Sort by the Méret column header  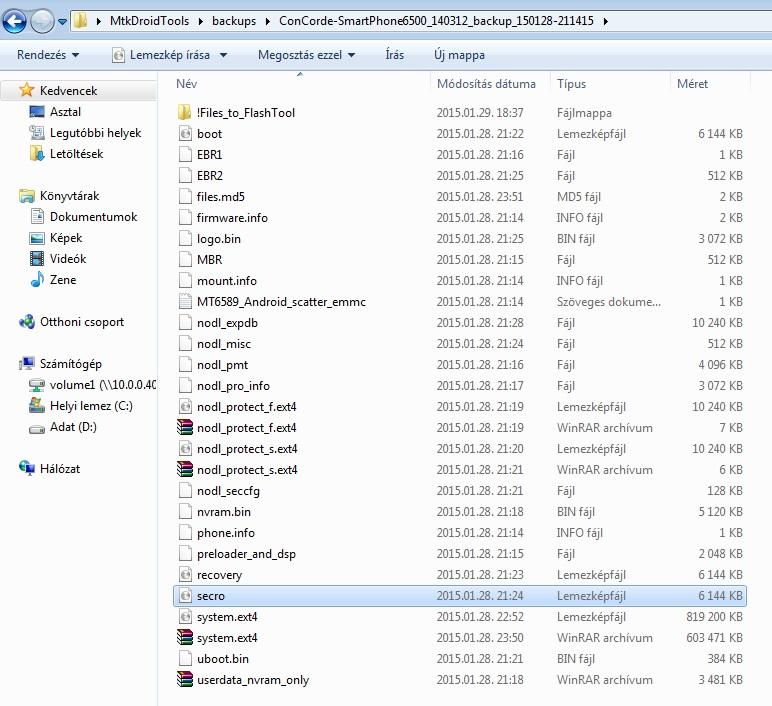[x=692, y=84]
